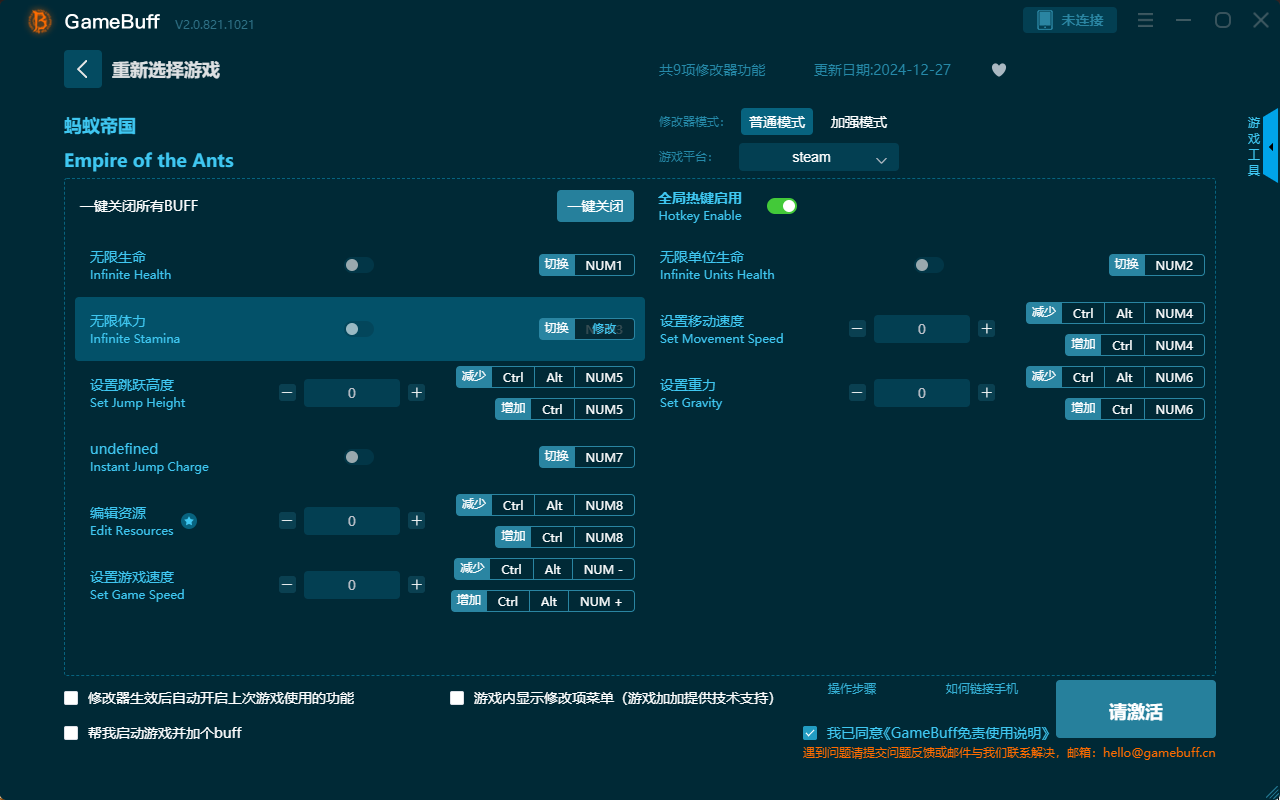This screenshot has height=800, width=1280.
Task: Click the 减少 NUM5 jump height hotkey
Action: click(x=546, y=377)
